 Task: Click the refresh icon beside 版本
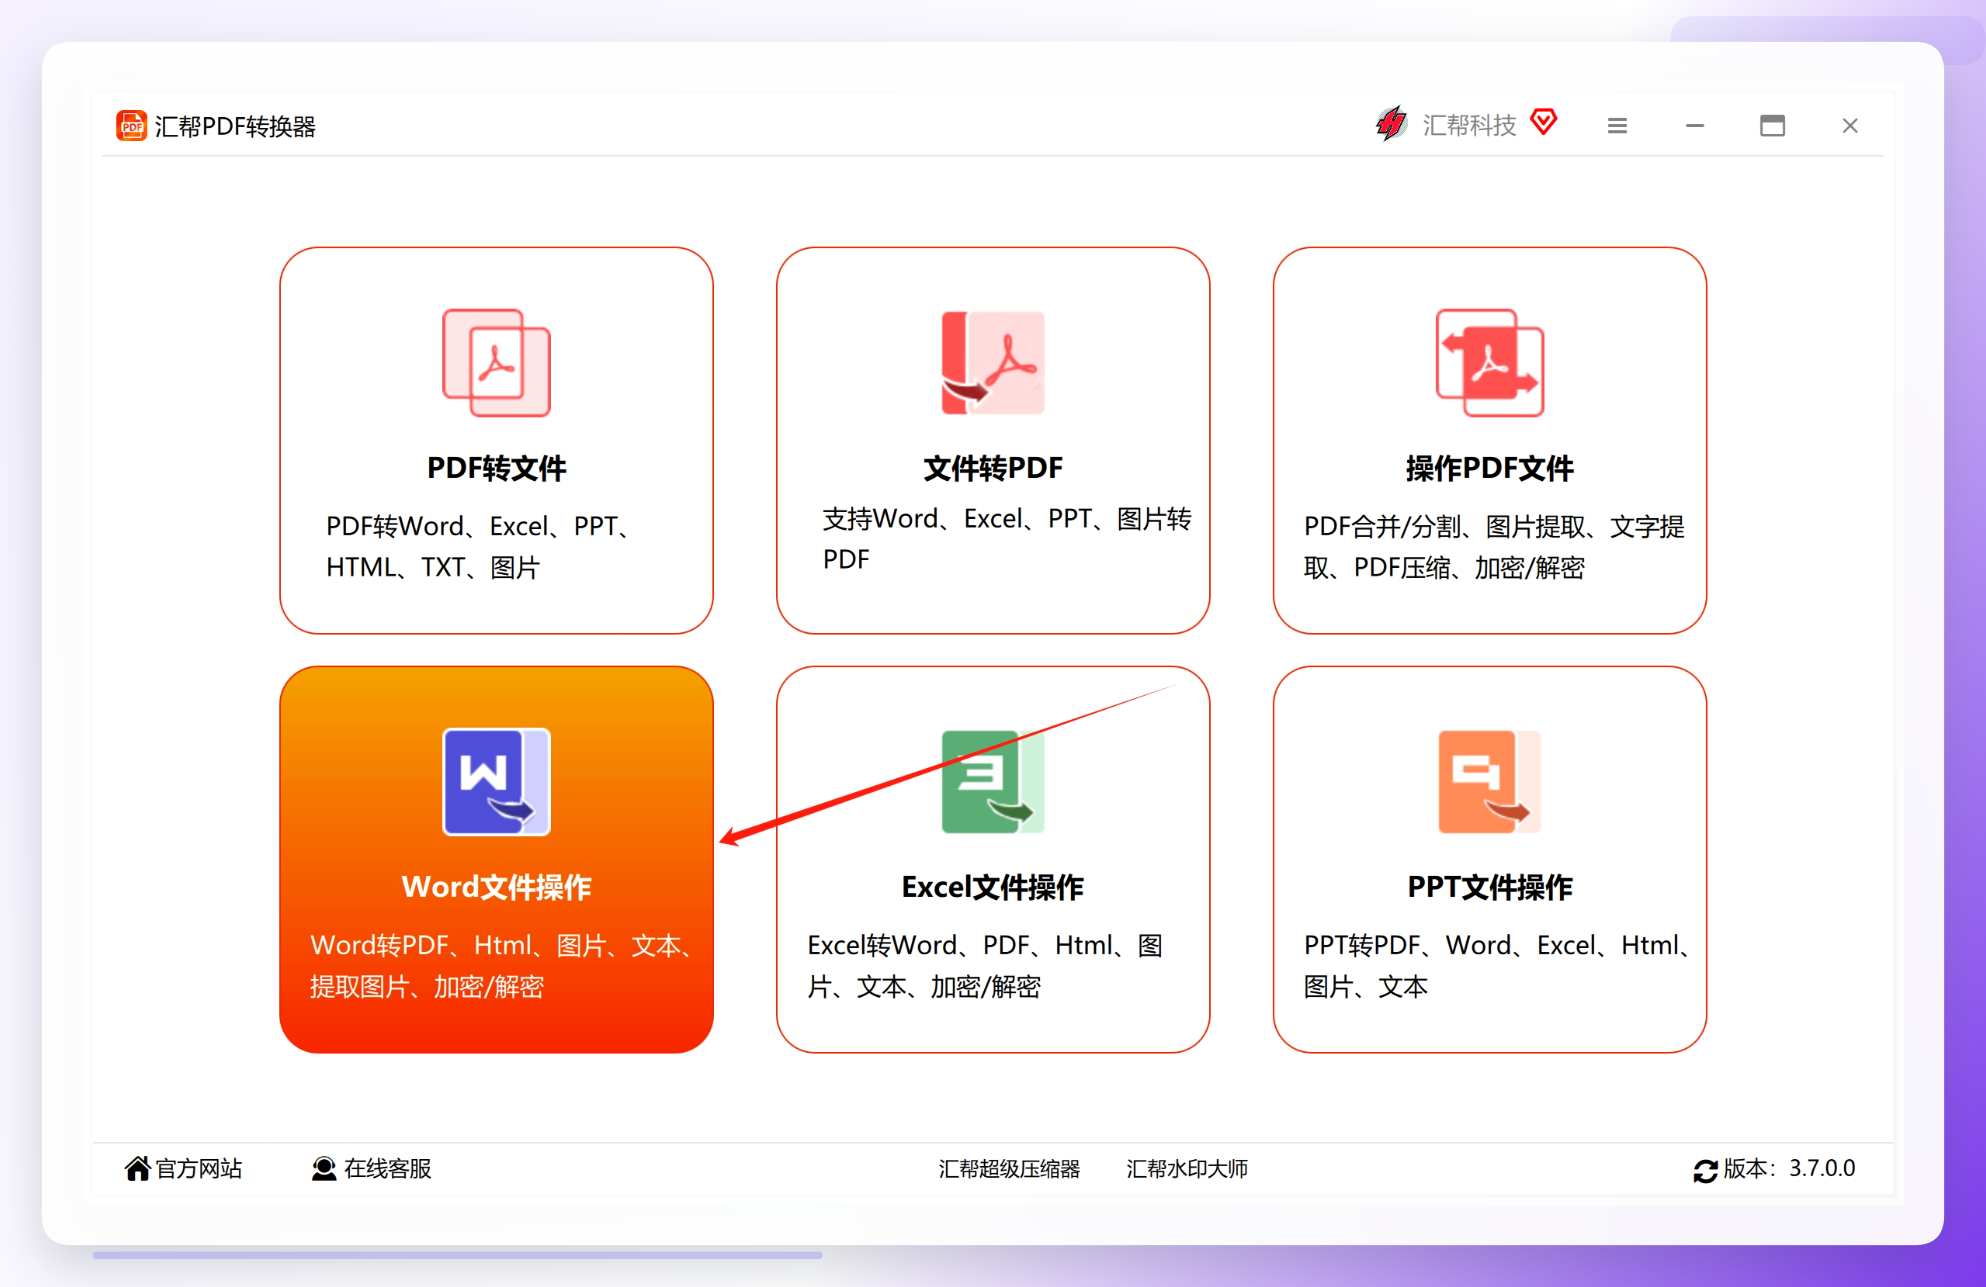click(1705, 1170)
